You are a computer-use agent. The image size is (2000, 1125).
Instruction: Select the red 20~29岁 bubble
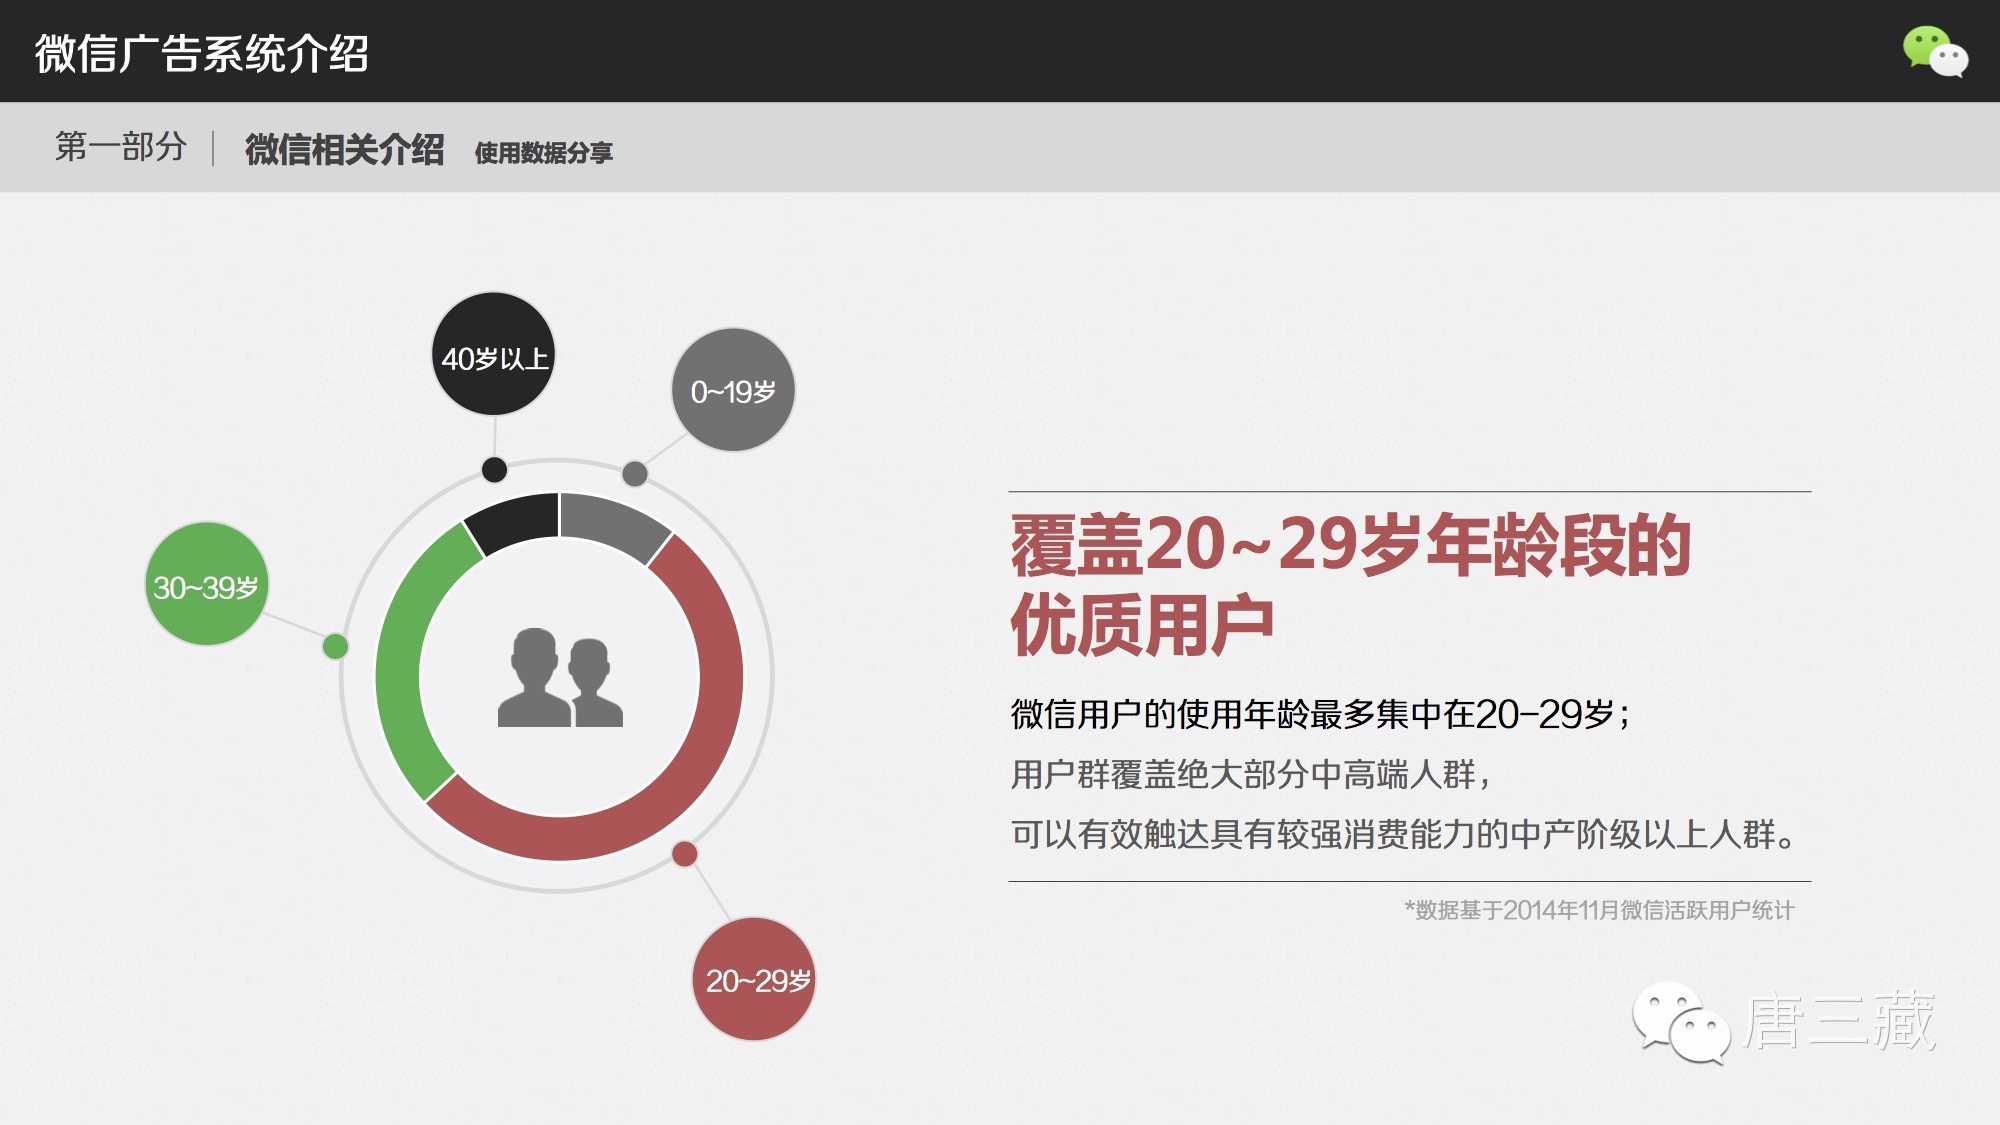(754, 979)
